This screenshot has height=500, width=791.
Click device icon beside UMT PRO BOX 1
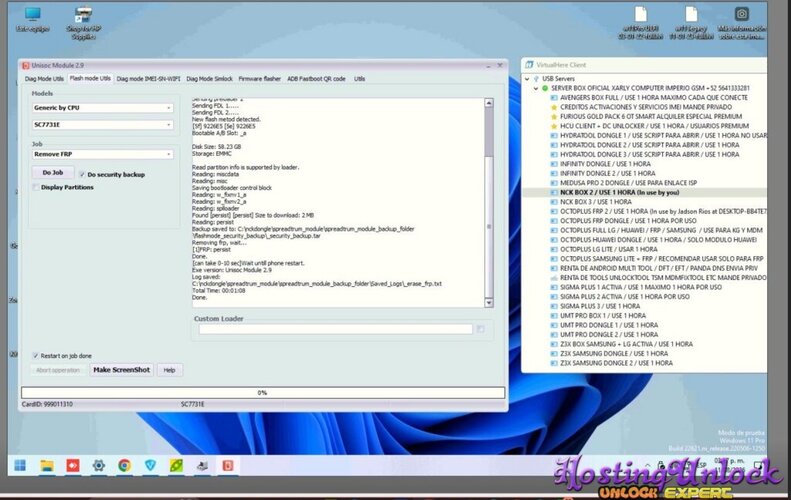coord(554,316)
